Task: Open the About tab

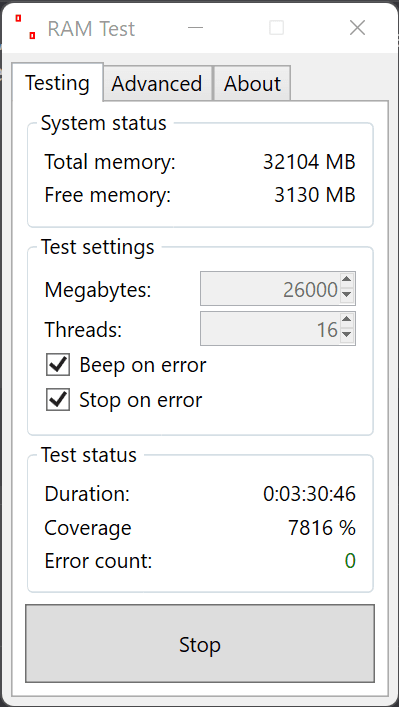Action: [252, 84]
